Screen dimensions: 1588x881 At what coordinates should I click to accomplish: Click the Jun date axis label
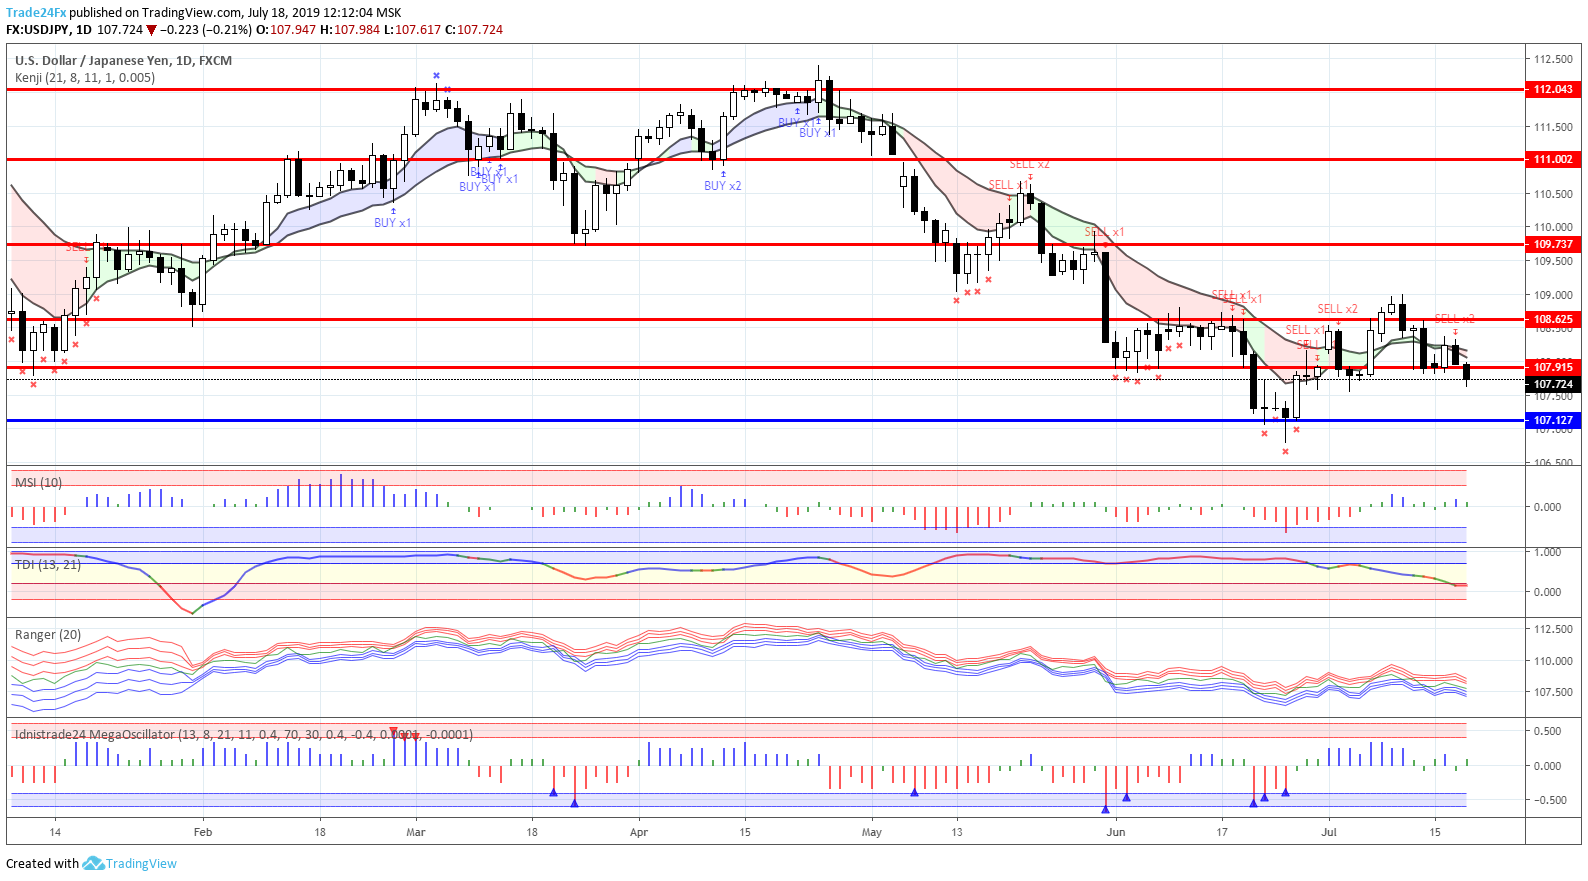click(x=1116, y=832)
